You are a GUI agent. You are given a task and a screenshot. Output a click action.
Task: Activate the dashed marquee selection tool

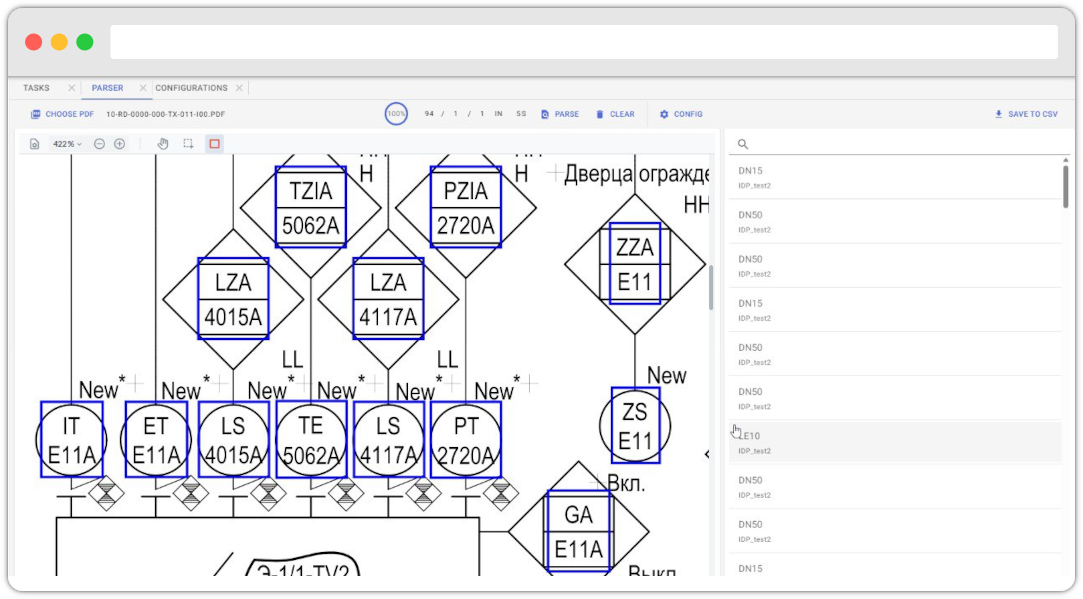tap(188, 144)
